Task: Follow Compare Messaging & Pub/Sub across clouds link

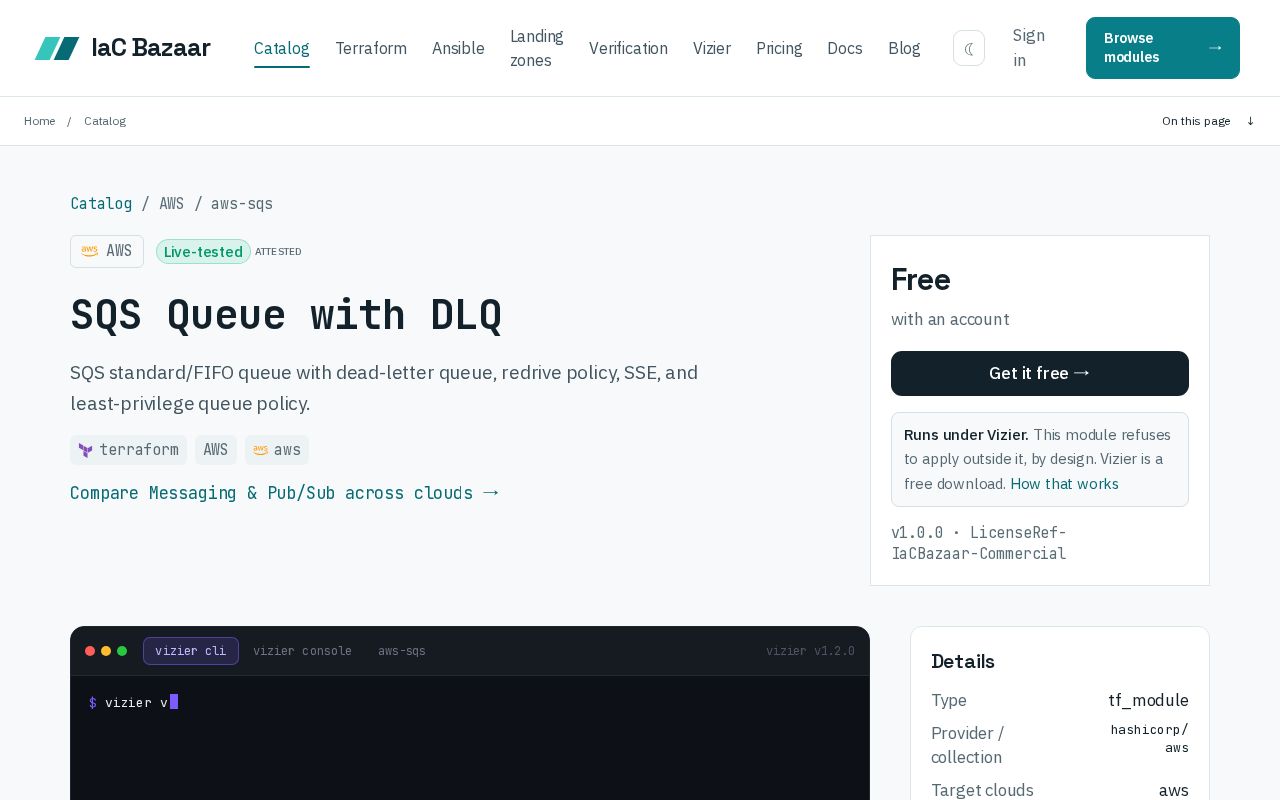Action: (284, 493)
